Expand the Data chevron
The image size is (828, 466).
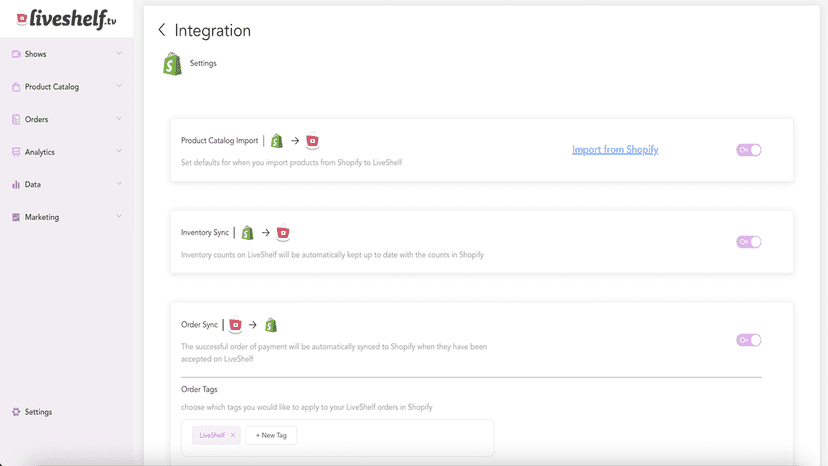click(x=119, y=184)
